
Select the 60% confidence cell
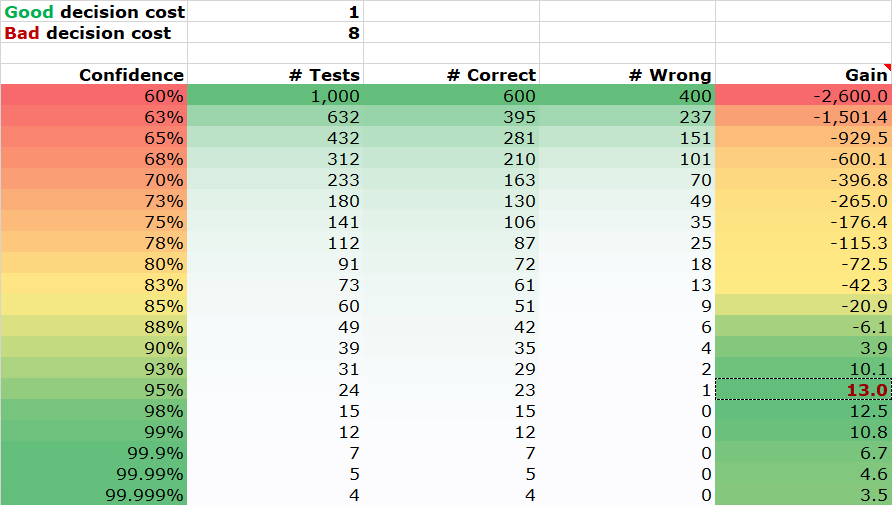pyautogui.click(x=94, y=96)
